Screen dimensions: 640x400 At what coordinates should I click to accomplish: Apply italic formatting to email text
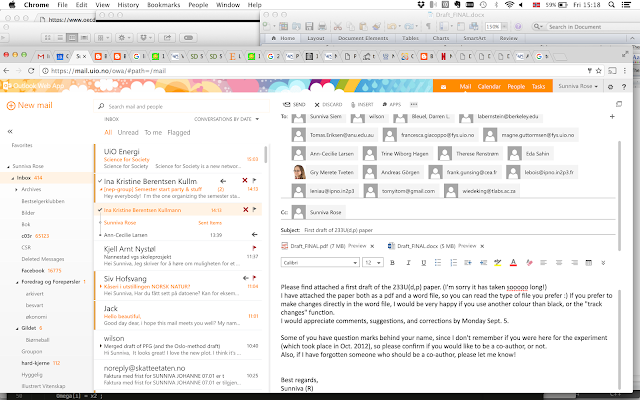[x=408, y=262]
